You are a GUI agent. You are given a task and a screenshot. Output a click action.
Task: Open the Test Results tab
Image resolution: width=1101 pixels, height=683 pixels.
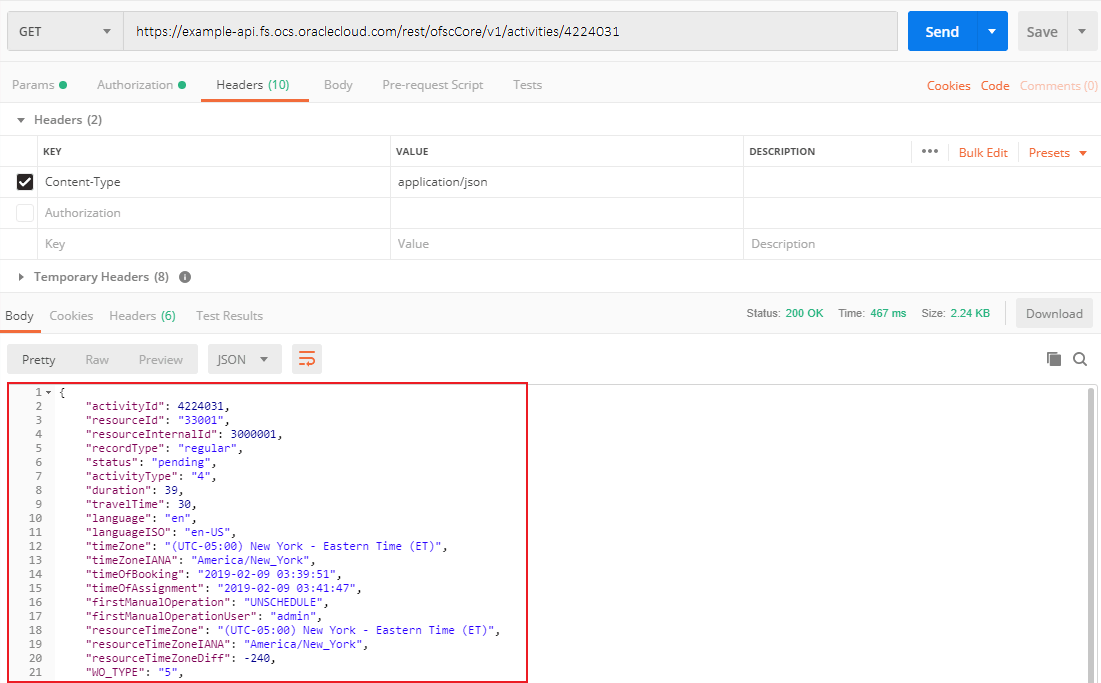[229, 316]
